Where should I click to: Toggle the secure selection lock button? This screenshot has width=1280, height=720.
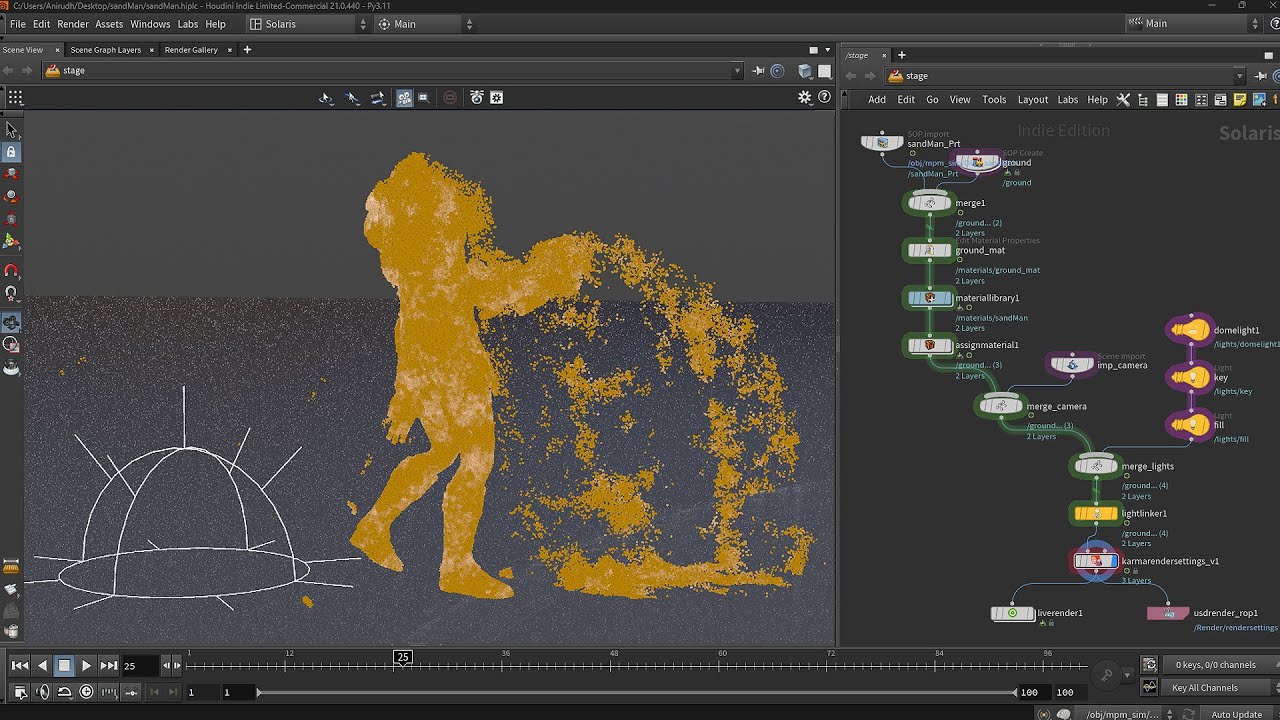click(11, 152)
